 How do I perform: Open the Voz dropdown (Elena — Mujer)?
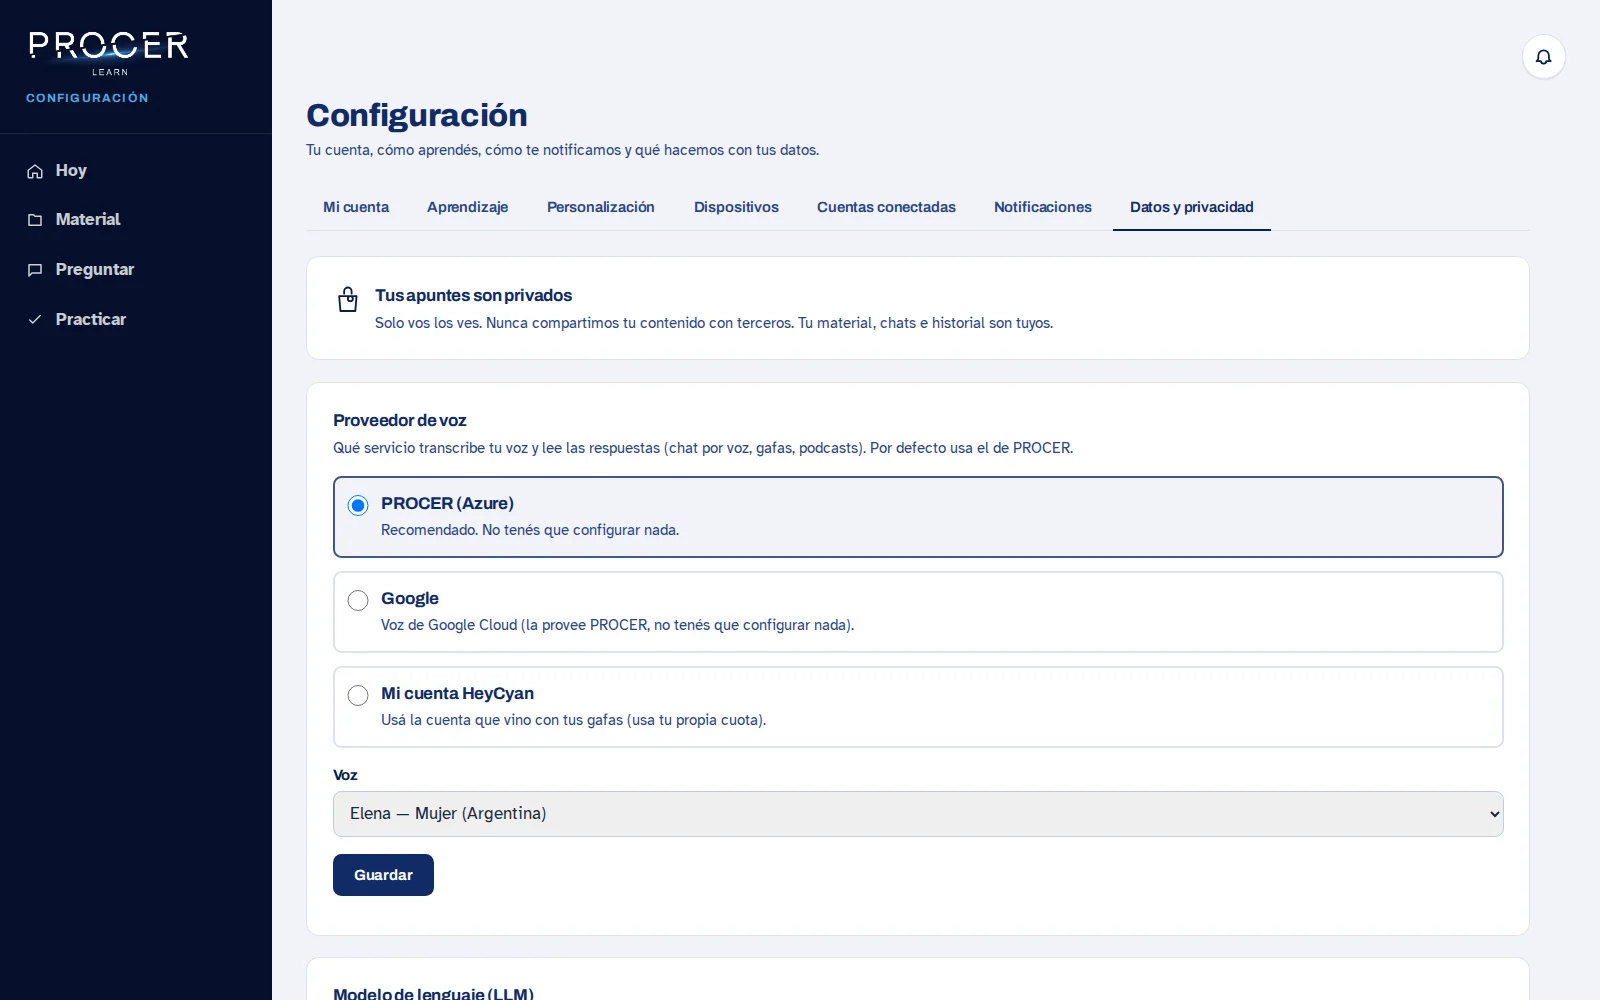pos(918,814)
